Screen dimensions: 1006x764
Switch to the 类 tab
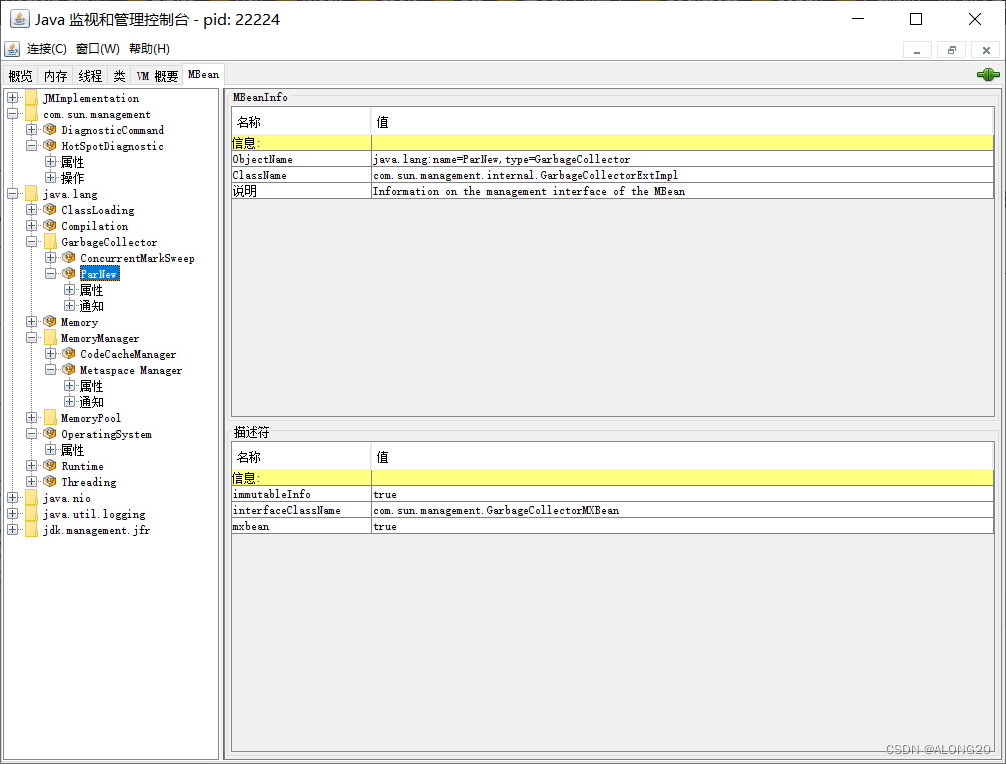[119, 76]
